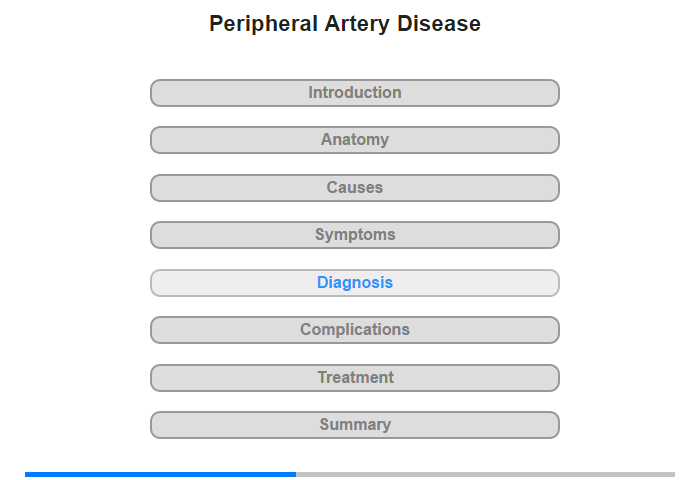Go to the Anatomy section
The width and height of the screenshot is (700, 480).
point(354,140)
